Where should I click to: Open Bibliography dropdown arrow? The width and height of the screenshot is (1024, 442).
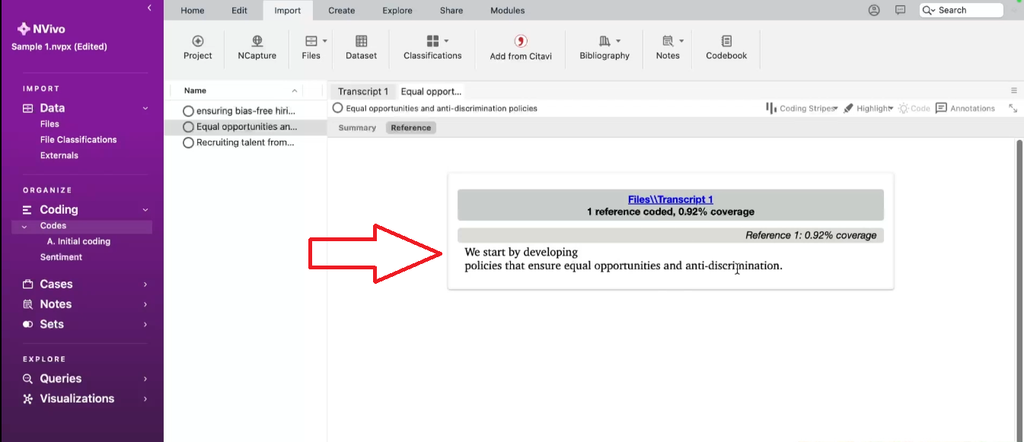(x=618, y=40)
